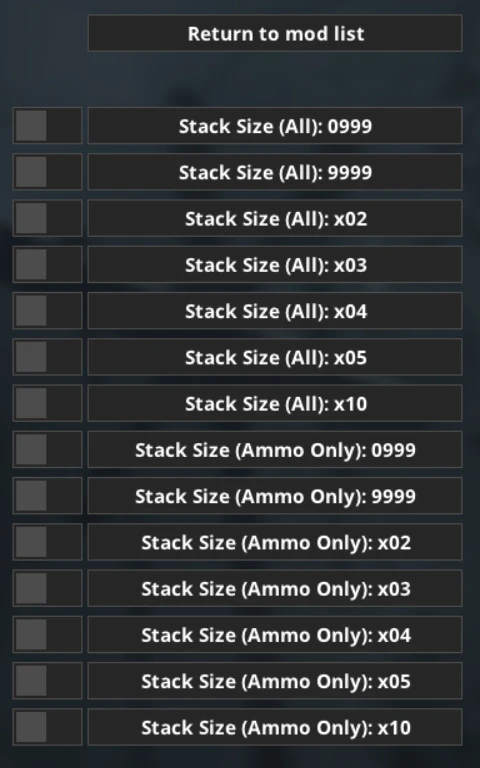Screen dimensions: 480x768
Task: Enable the Stack Size (All): 0999 toggle
Action: pos(47,125)
